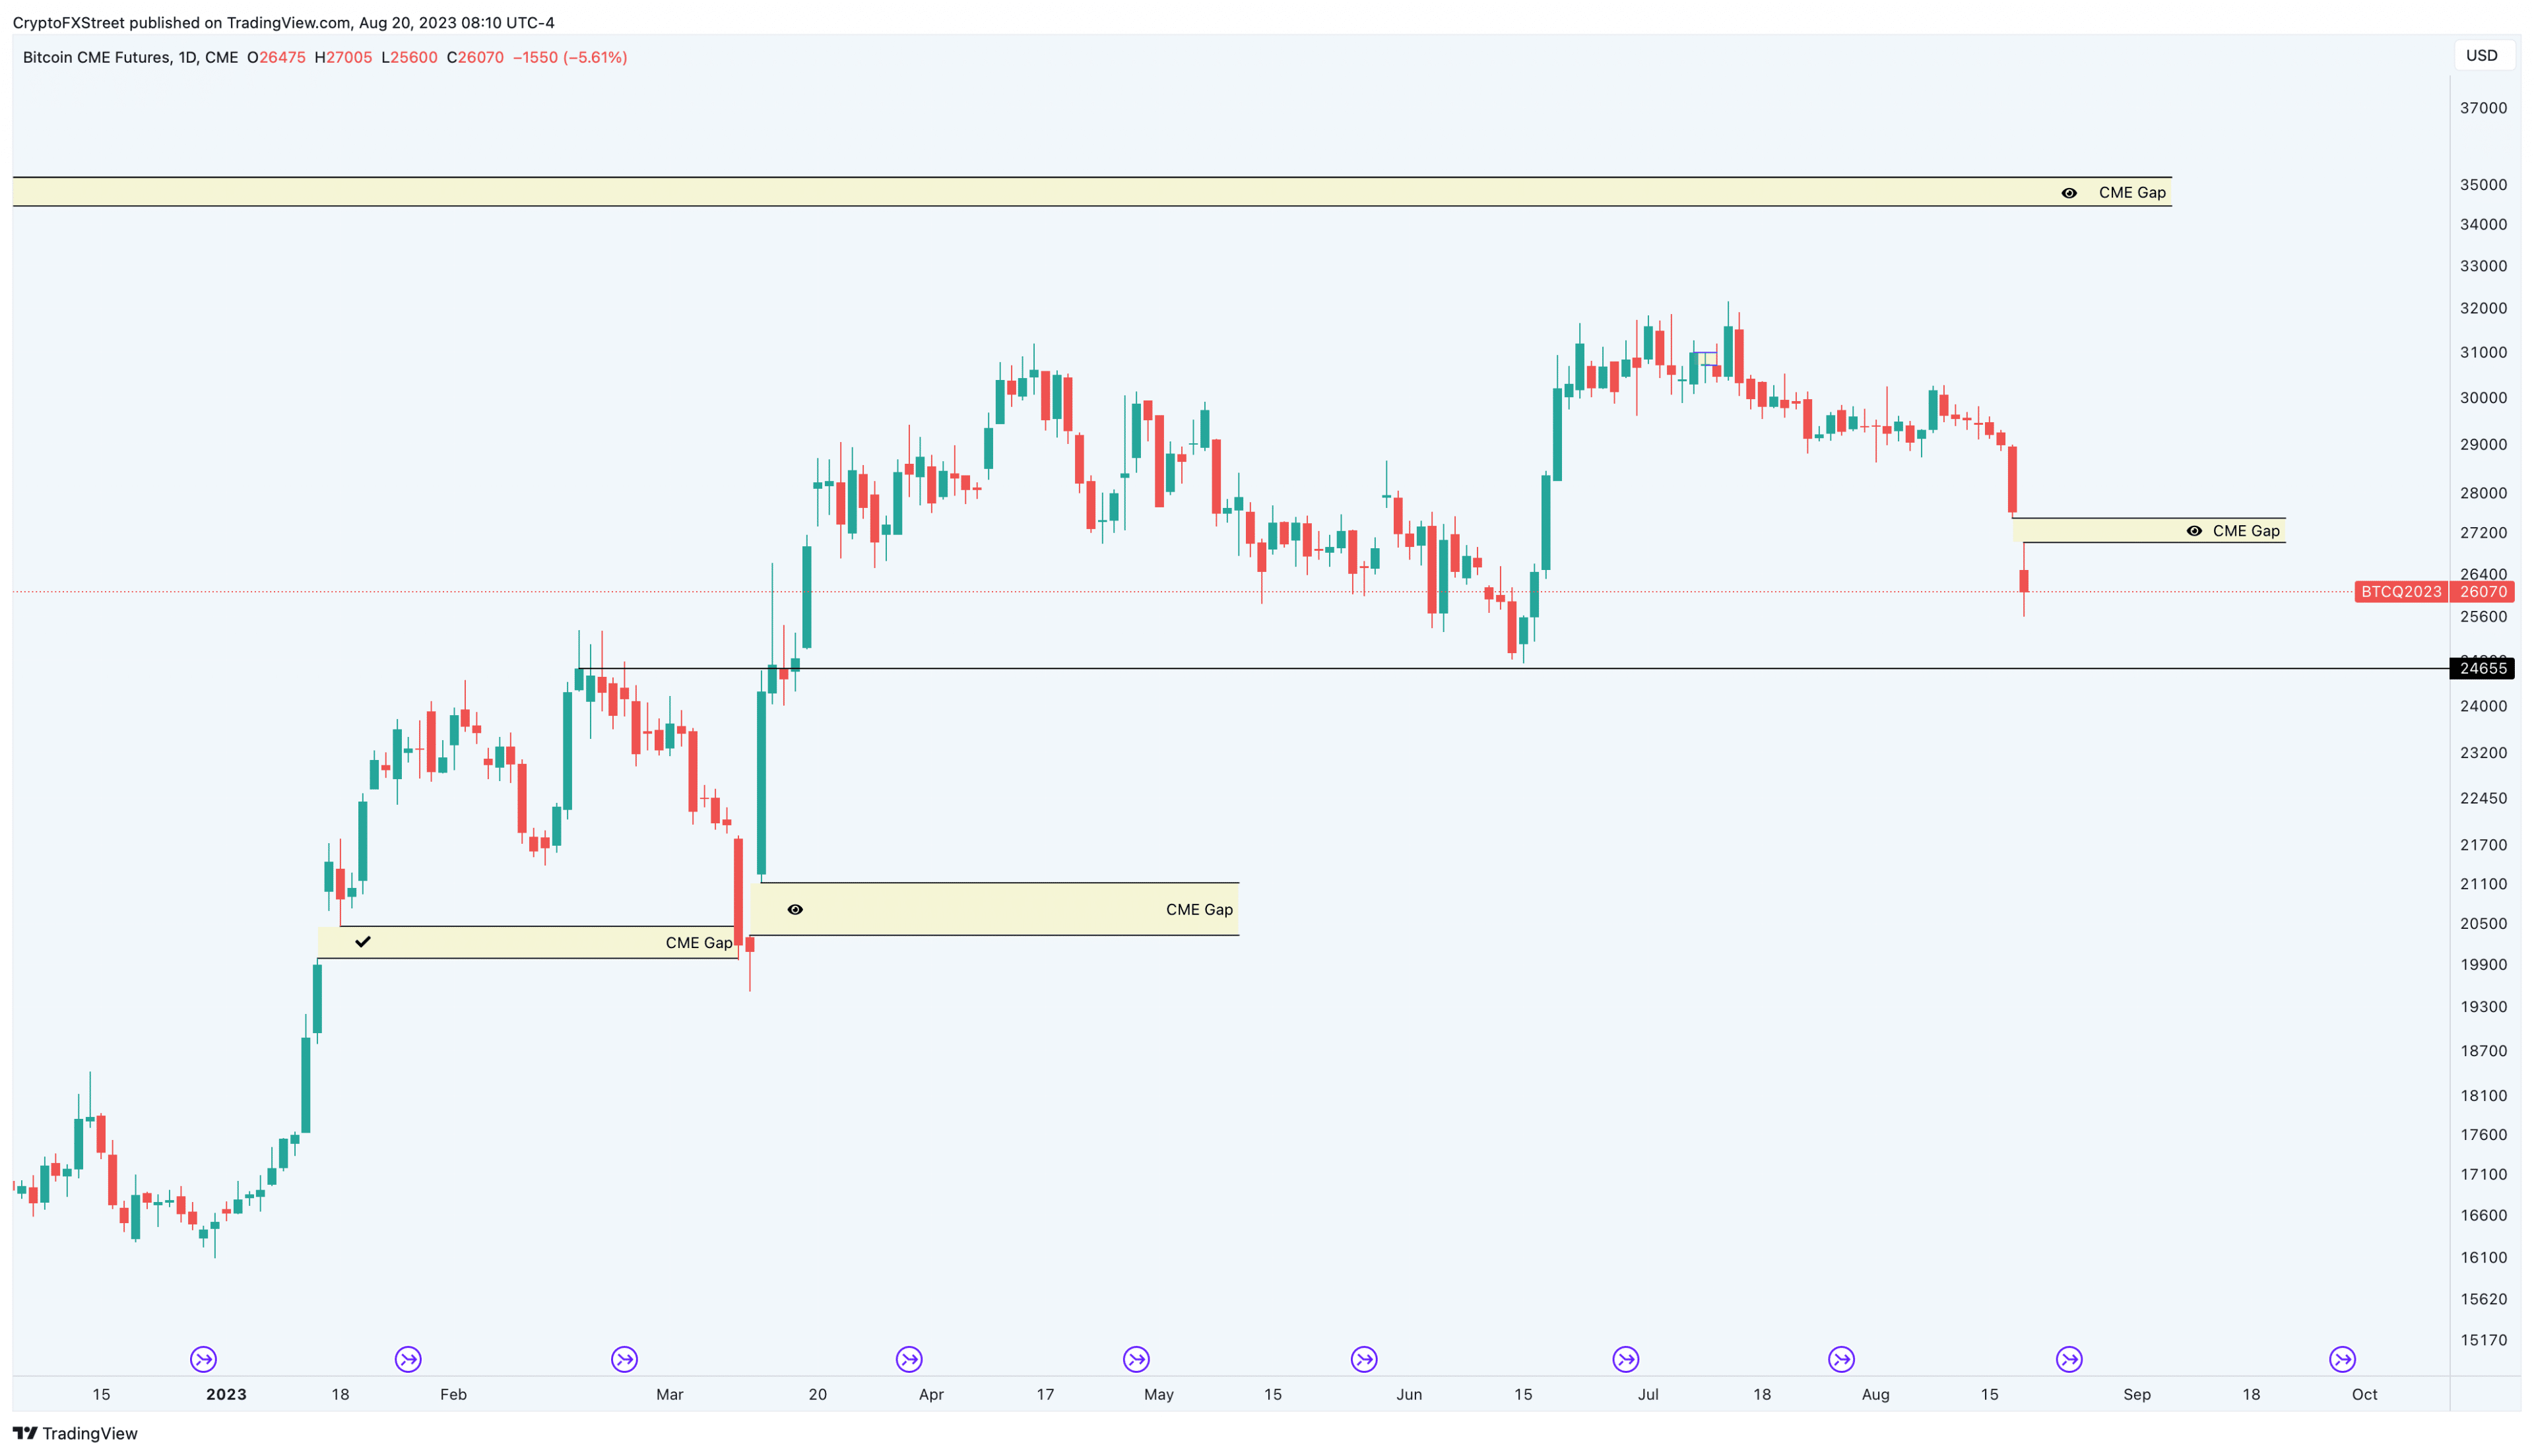The image size is (2534, 1456).
Task: Click the TradingView logo
Action: tap(75, 1433)
